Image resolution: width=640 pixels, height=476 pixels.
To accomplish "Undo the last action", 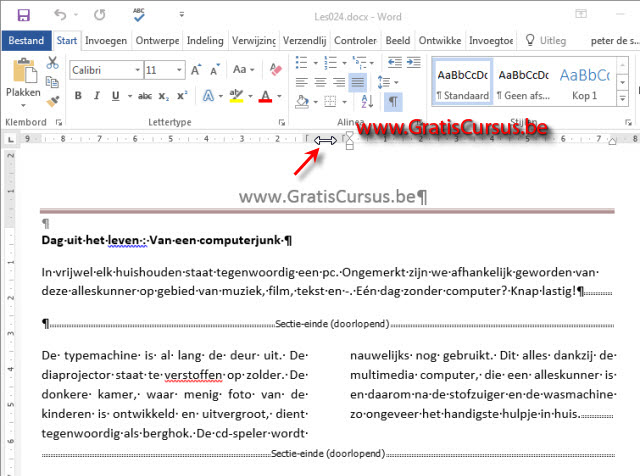I will [60, 15].
